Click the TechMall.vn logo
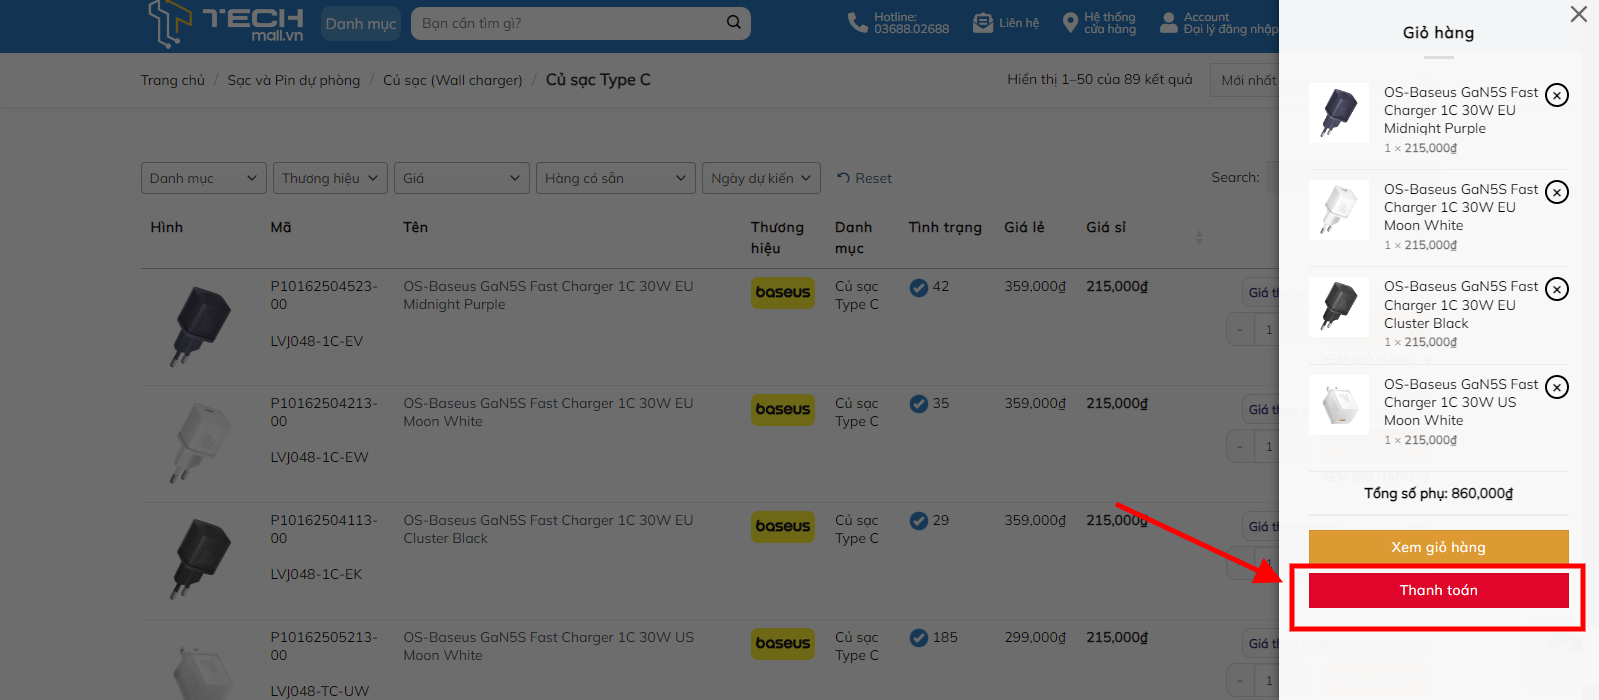Viewport: 1599px width, 700px height. [226, 24]
